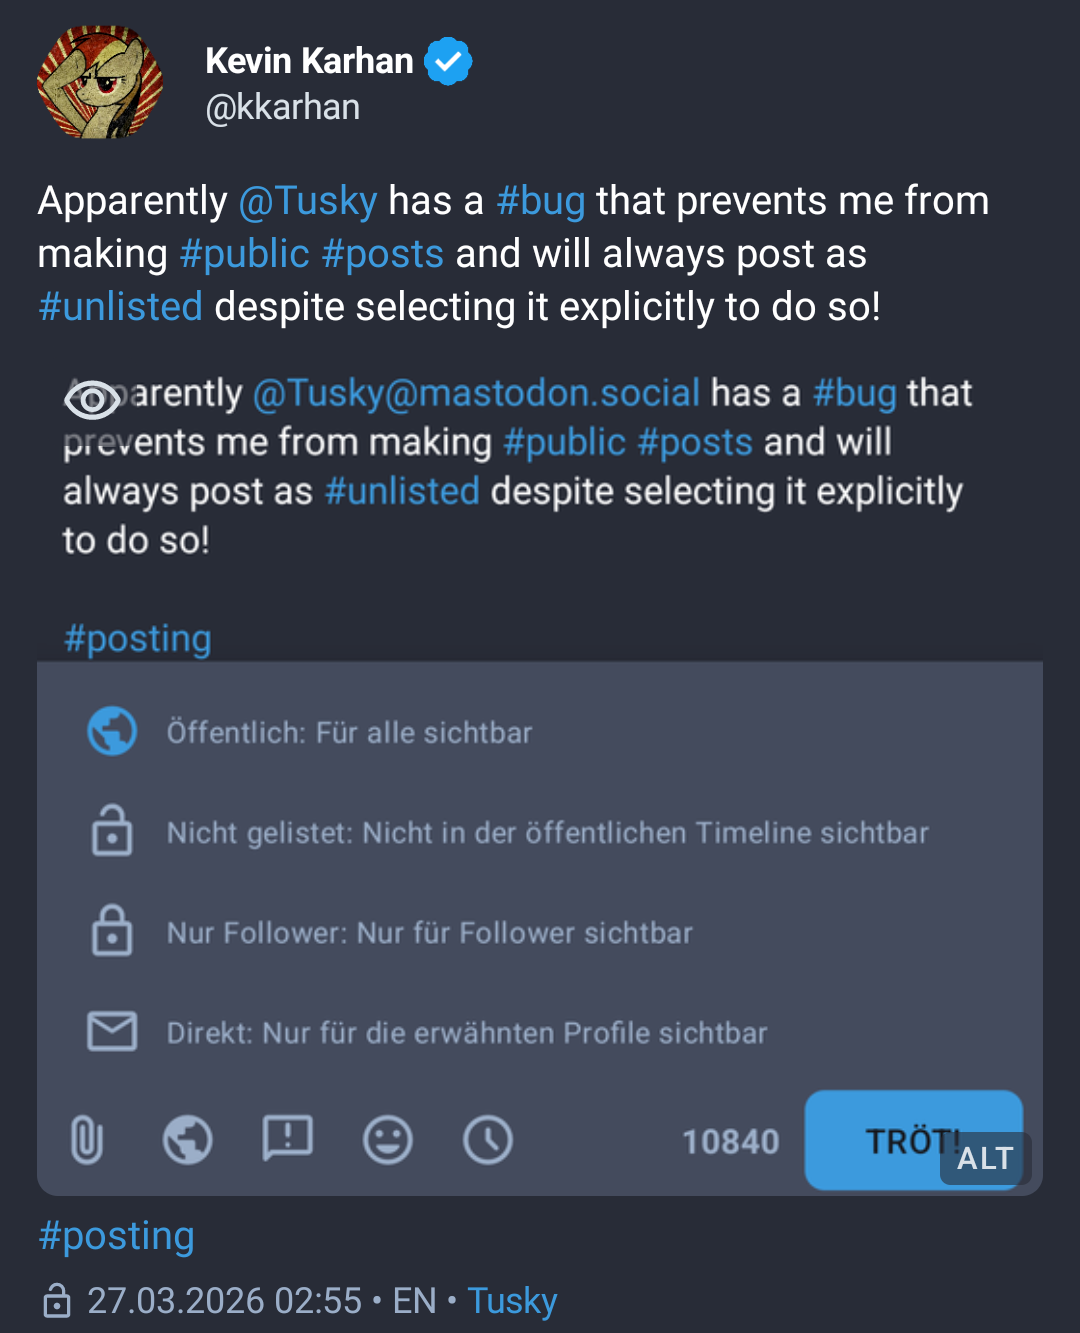The width and height of the screenshot is (1080, 1333).
Task: Add a content warning with the exclamation icon
Action: pyautogui.click(x=288, y=1139)
